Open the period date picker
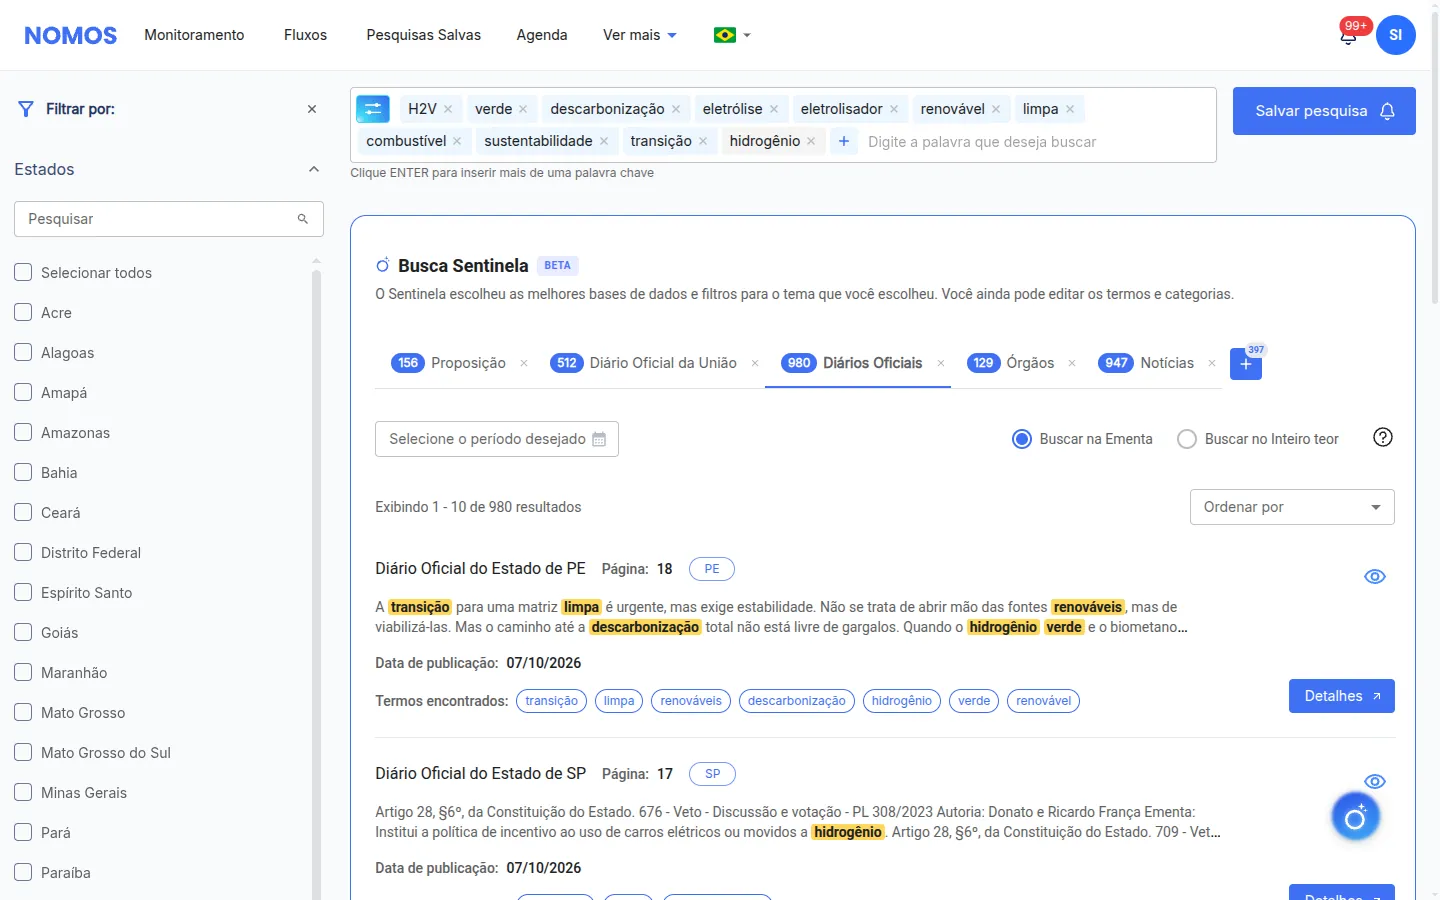 click(x=497, y=439)
